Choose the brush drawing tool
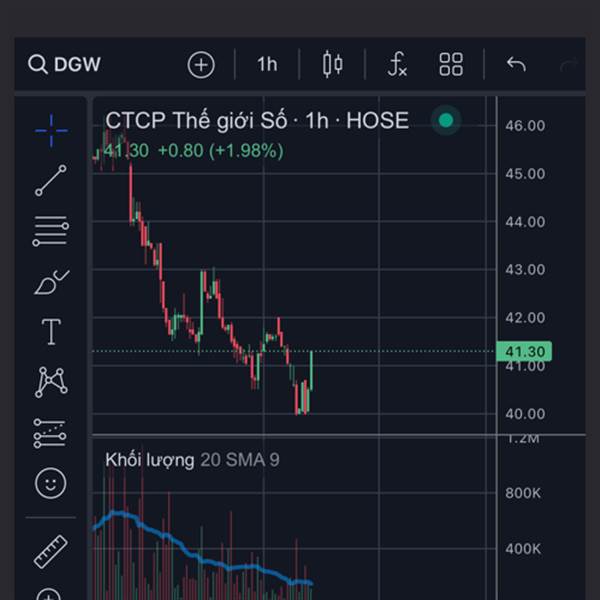 [50, 283]
